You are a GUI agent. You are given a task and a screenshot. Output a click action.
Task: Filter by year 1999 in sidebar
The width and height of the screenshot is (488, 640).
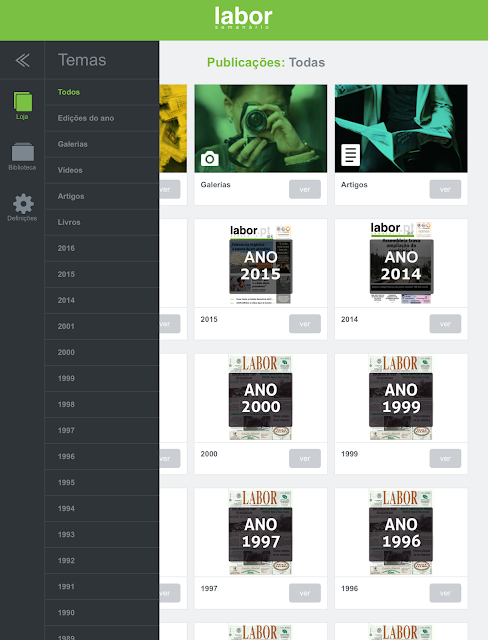(102, 379)
